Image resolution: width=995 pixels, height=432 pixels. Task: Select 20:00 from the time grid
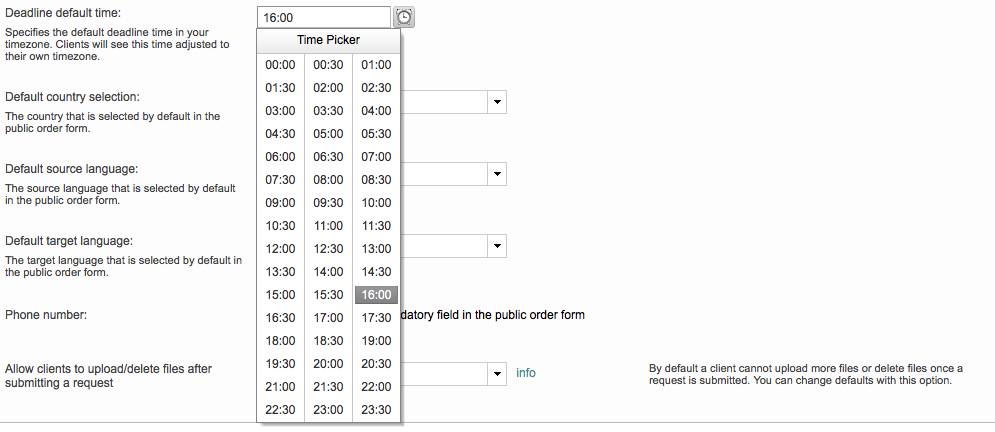[328, 364]
